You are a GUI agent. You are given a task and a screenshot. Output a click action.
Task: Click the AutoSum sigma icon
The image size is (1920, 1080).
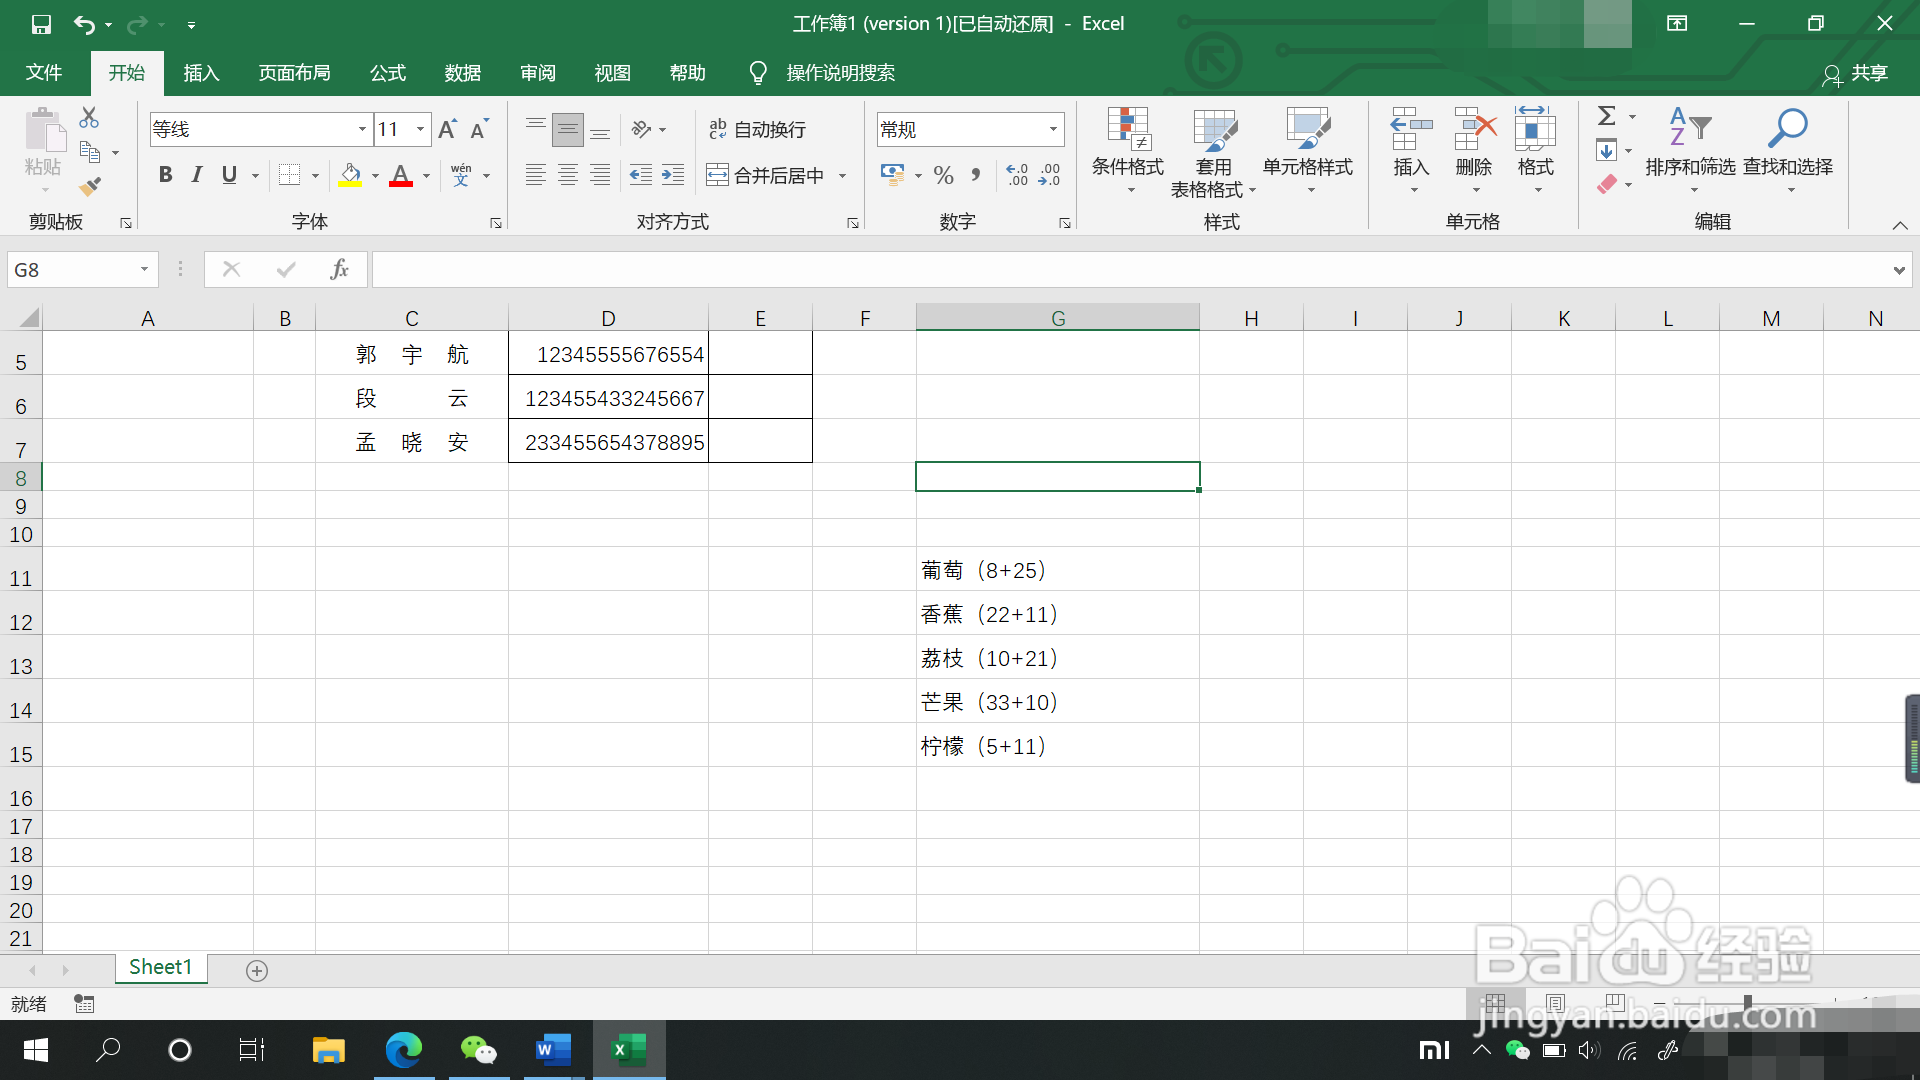(1606, 116)
